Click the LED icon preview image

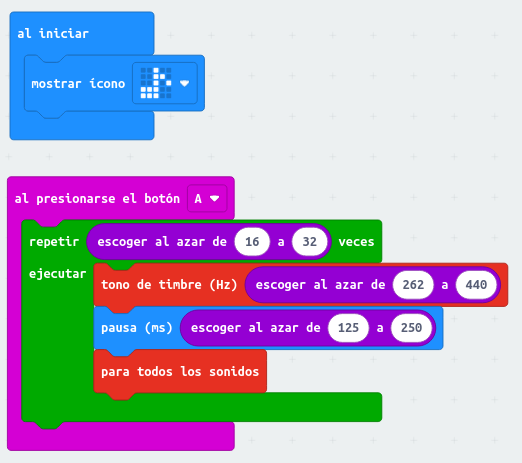coord(156,83)
